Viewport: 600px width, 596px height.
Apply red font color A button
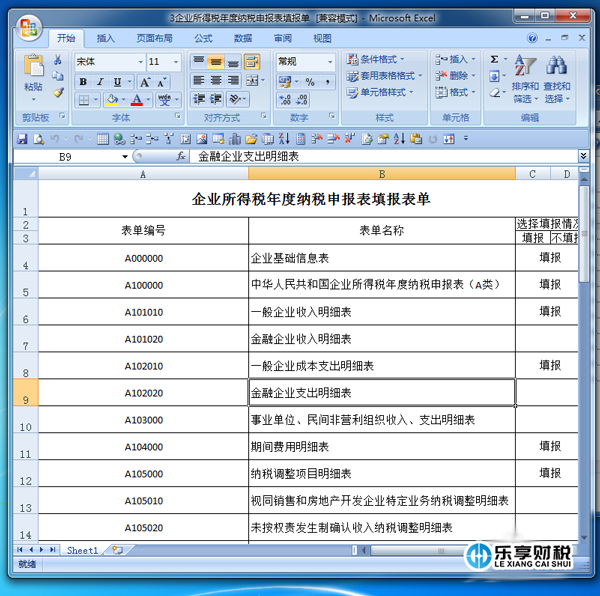click(x=137, y=100)
